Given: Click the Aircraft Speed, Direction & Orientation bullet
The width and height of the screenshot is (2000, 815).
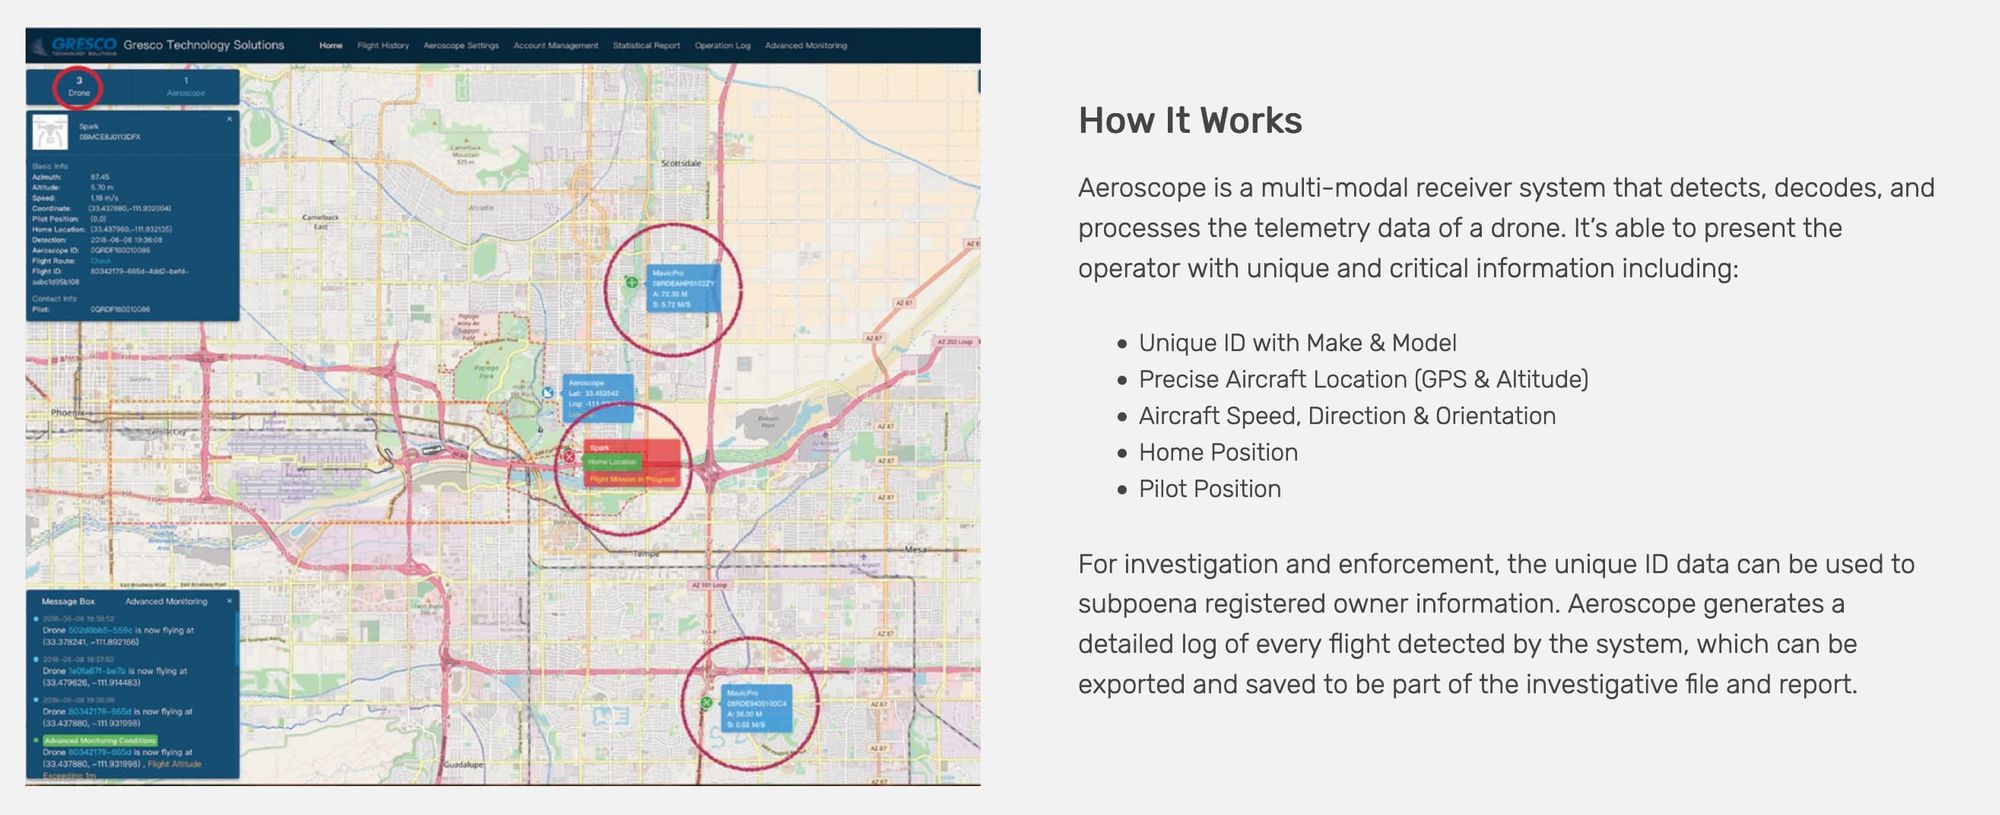Looking at the screenshot, I should (x=1347, y=416).
